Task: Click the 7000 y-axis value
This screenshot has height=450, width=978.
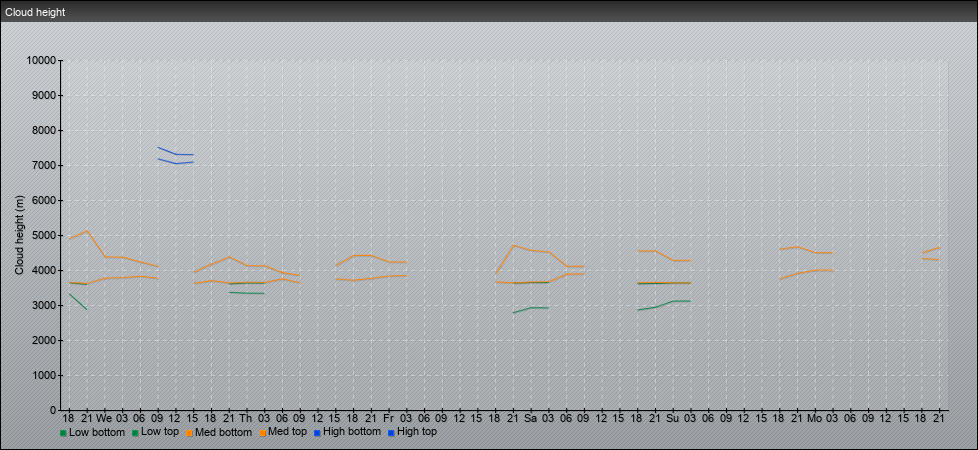Action: tap(44, 165)
